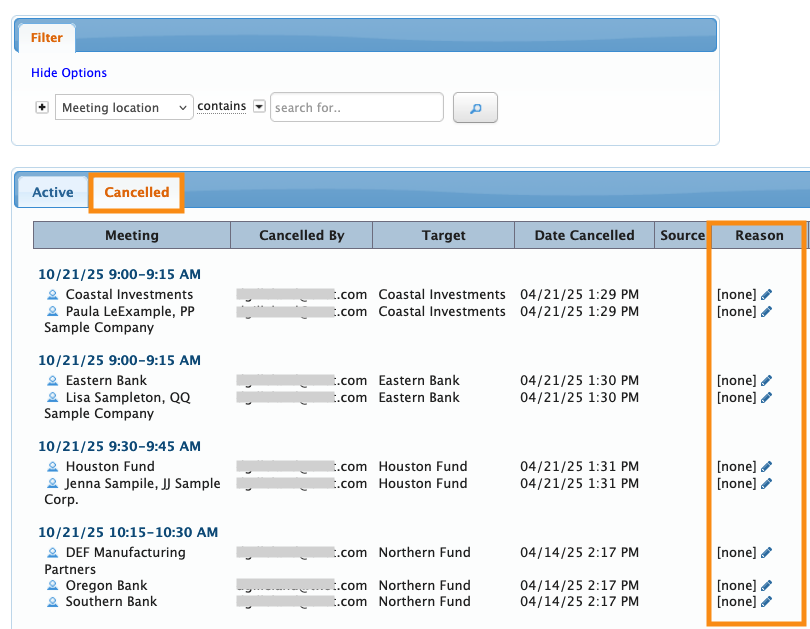
Task: Click '04/14/25 2:17 PM' in Southern Bank row
Action: click(580, 602)
